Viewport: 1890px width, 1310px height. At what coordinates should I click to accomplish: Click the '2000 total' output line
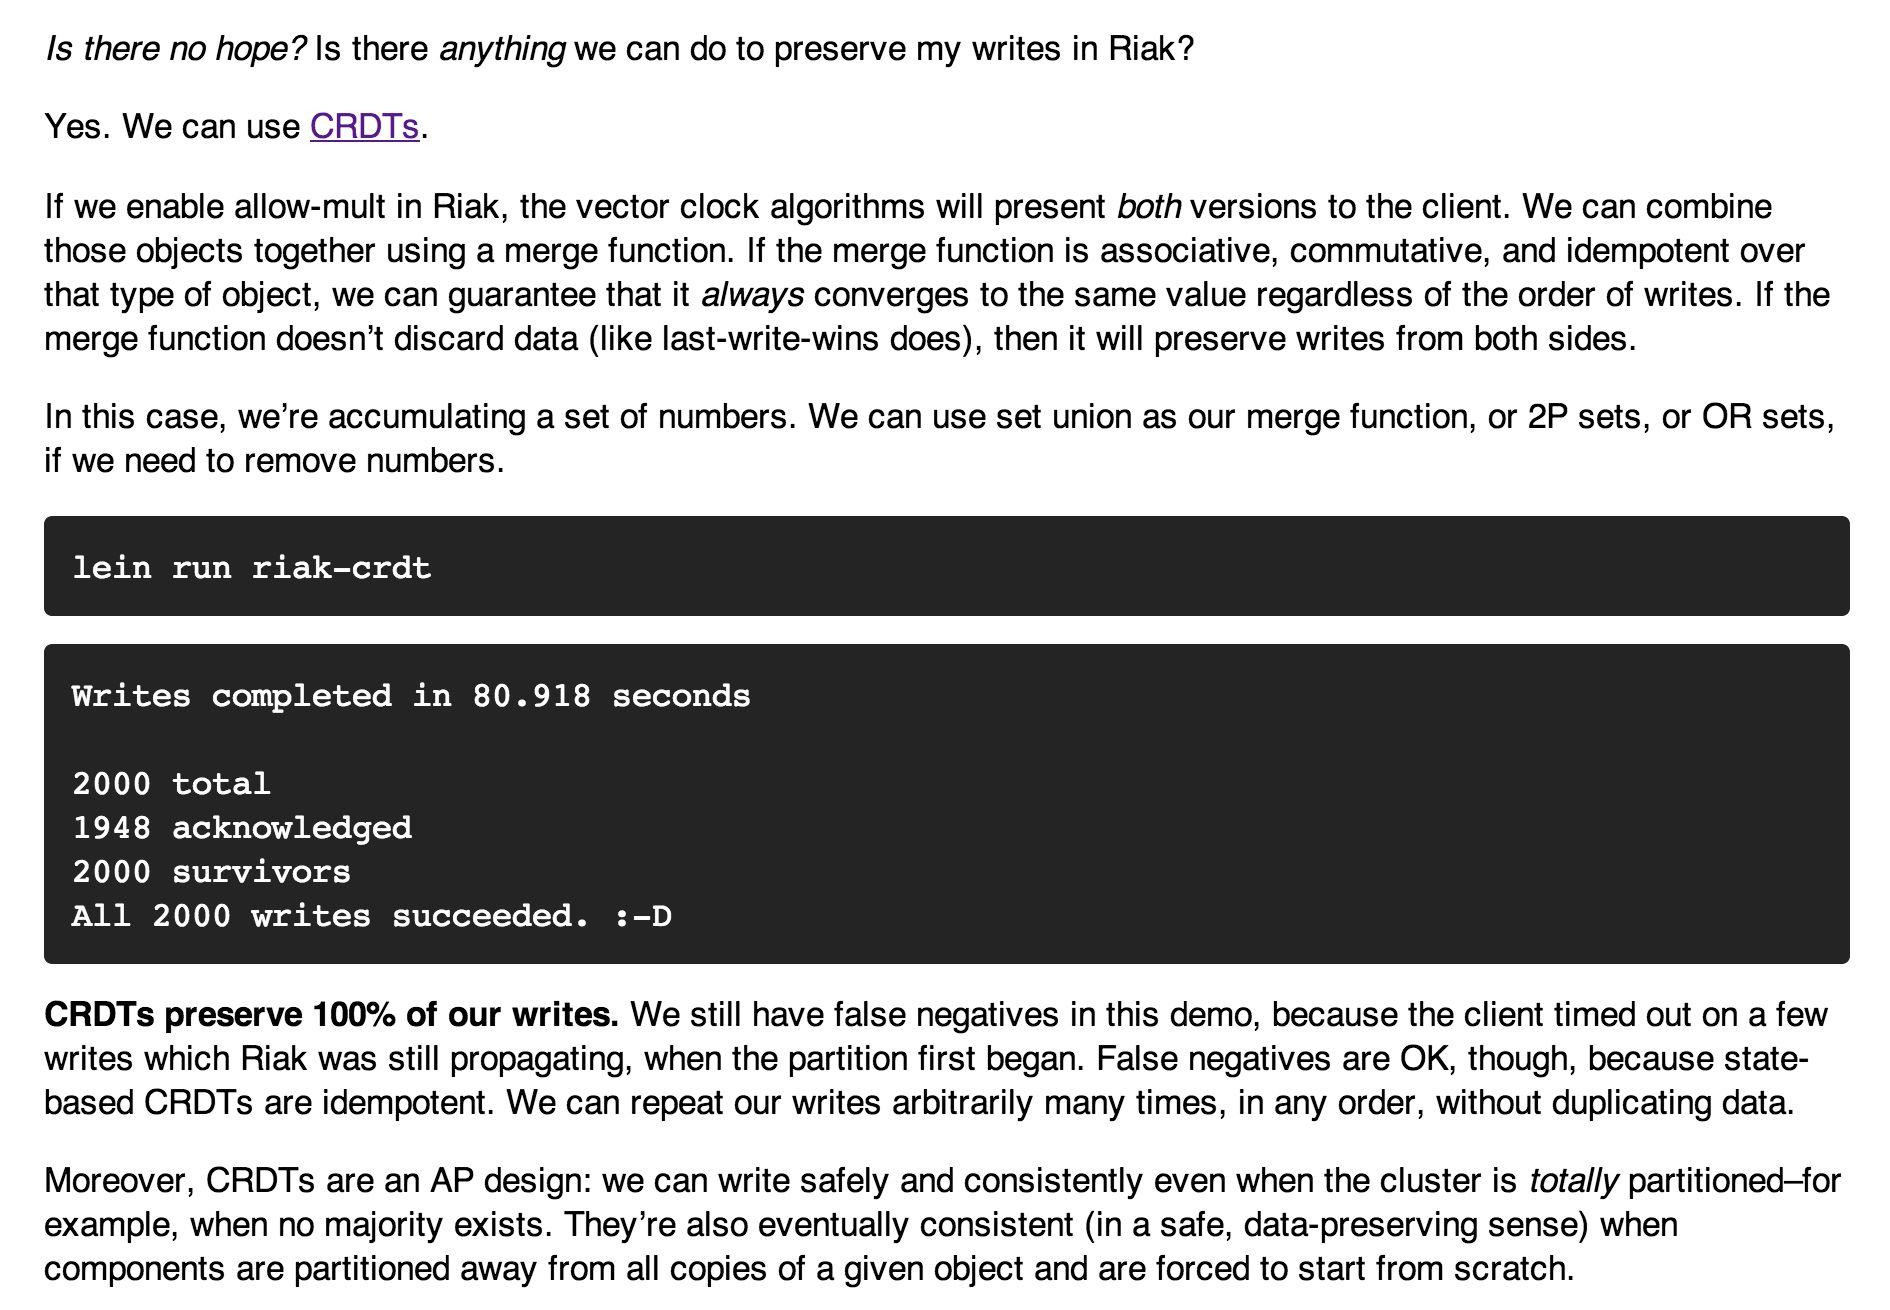[x=171, y=784]
